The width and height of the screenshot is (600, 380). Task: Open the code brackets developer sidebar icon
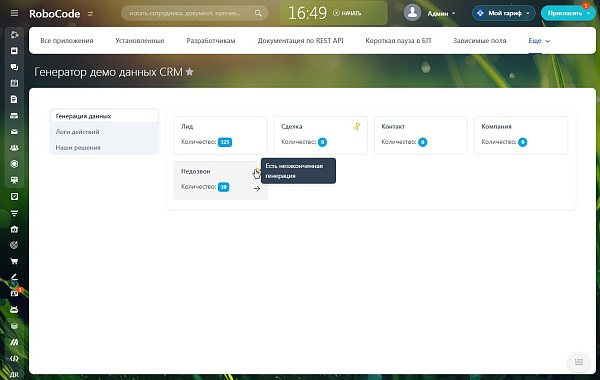tap(14, 359)
